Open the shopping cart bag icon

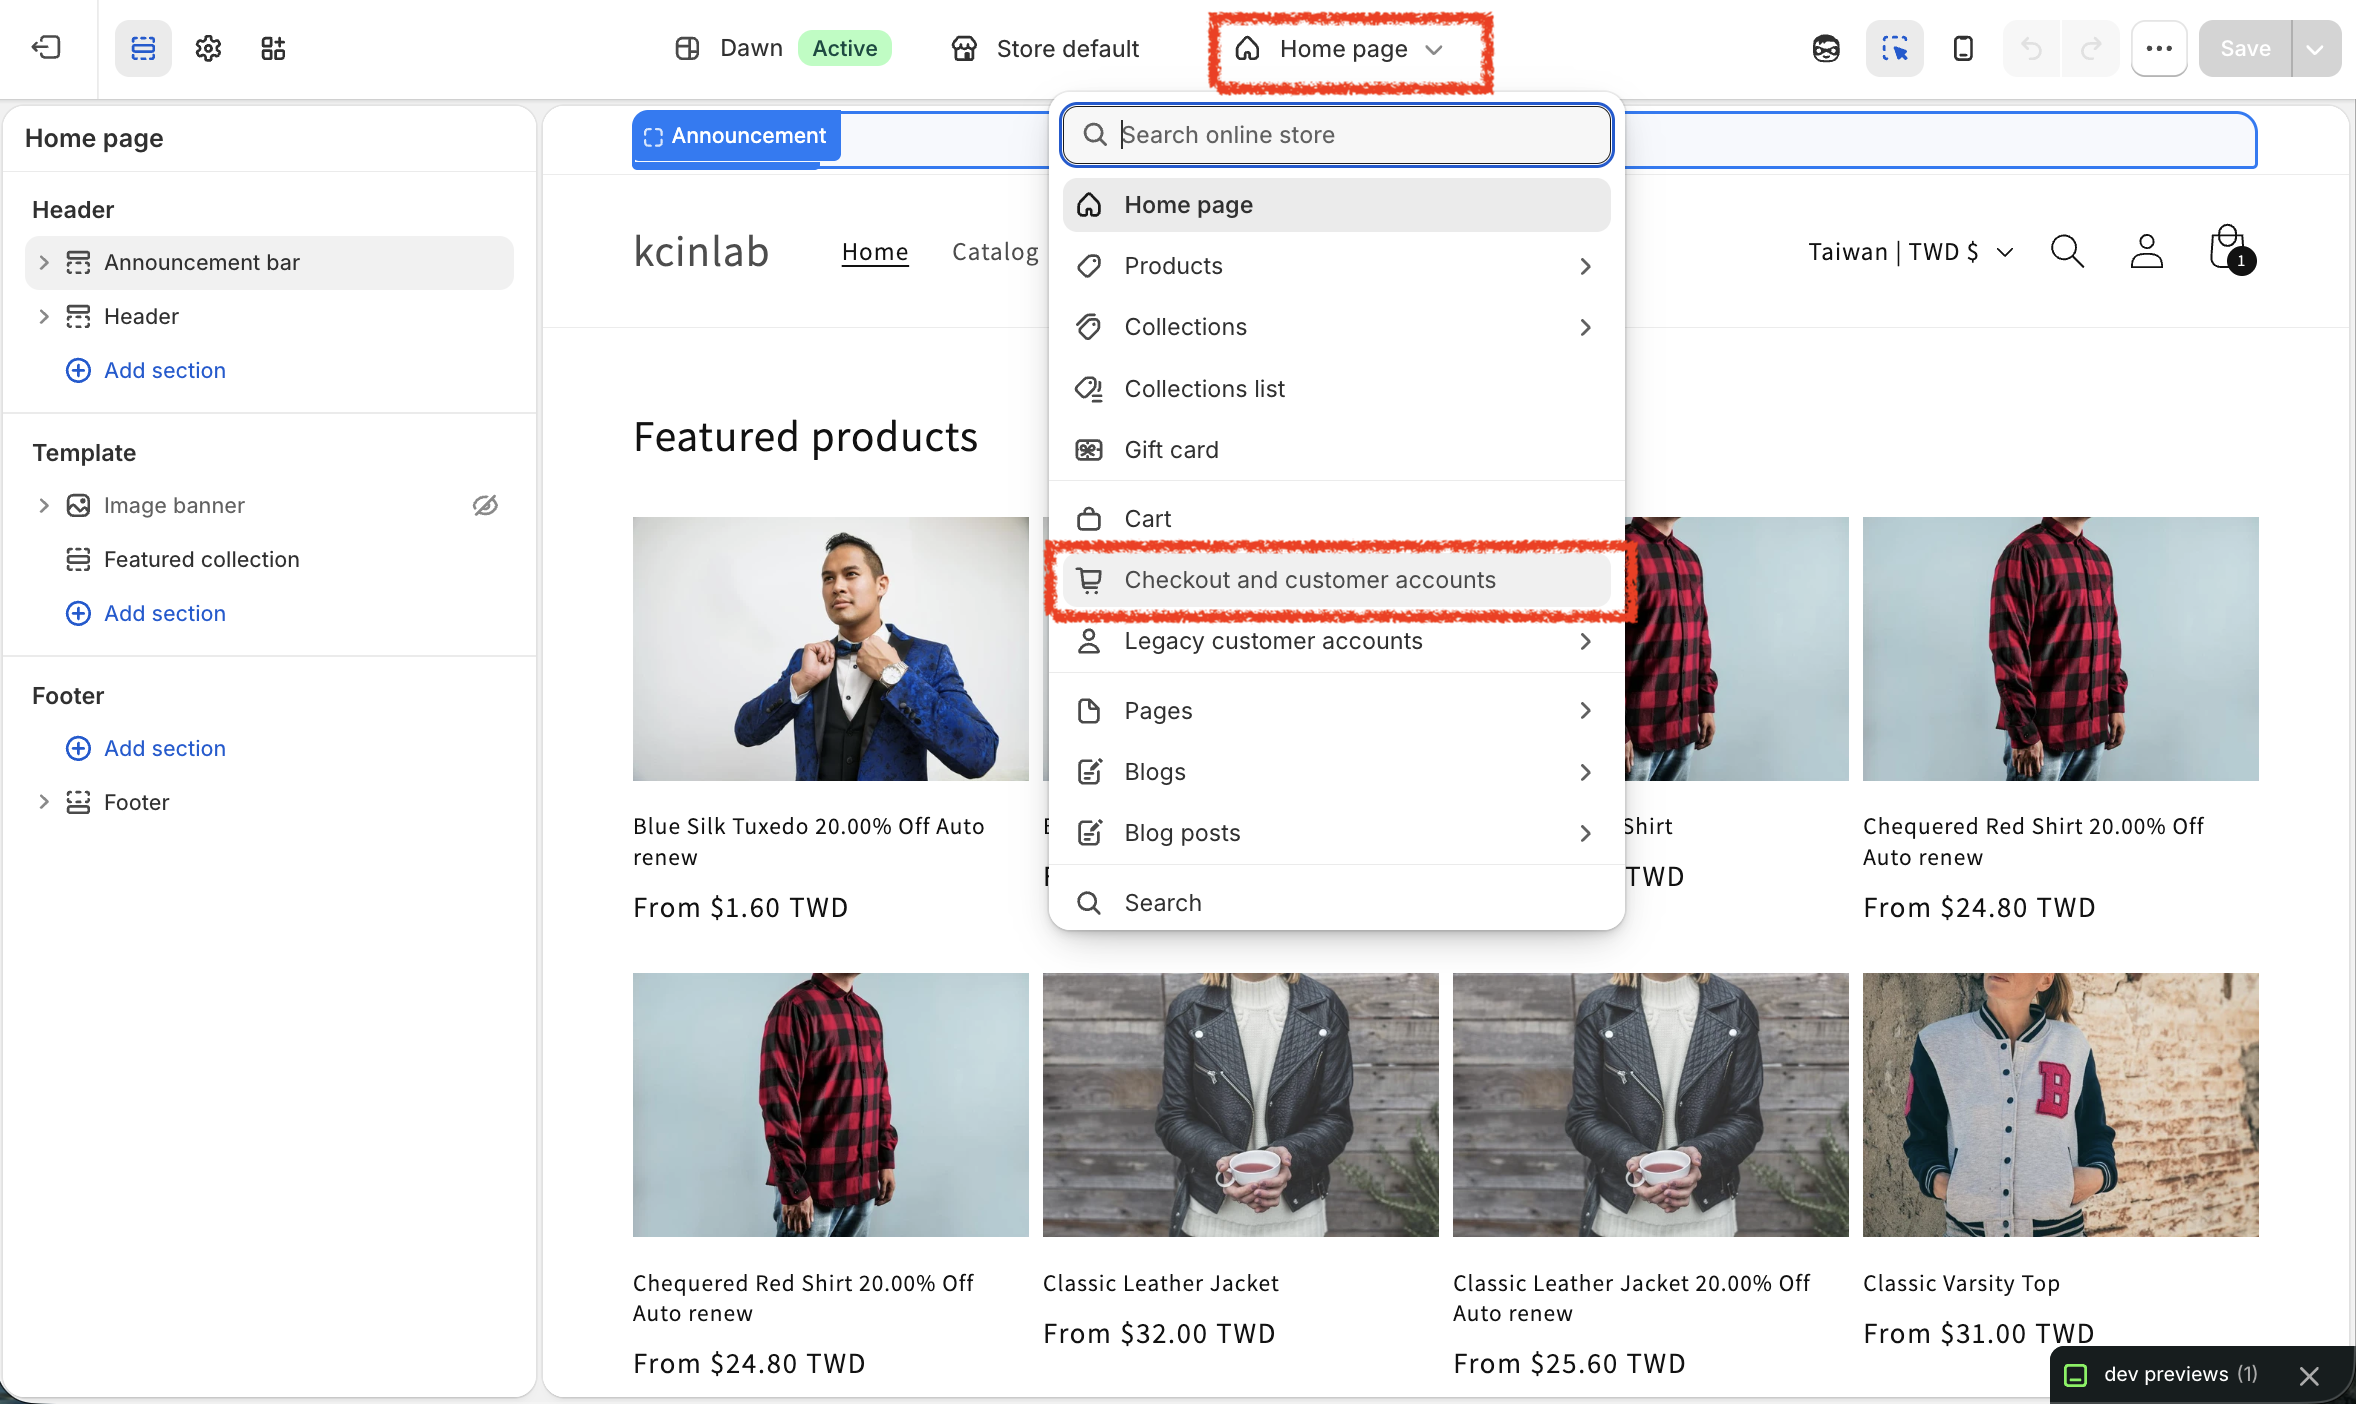tap(2230, 250)
